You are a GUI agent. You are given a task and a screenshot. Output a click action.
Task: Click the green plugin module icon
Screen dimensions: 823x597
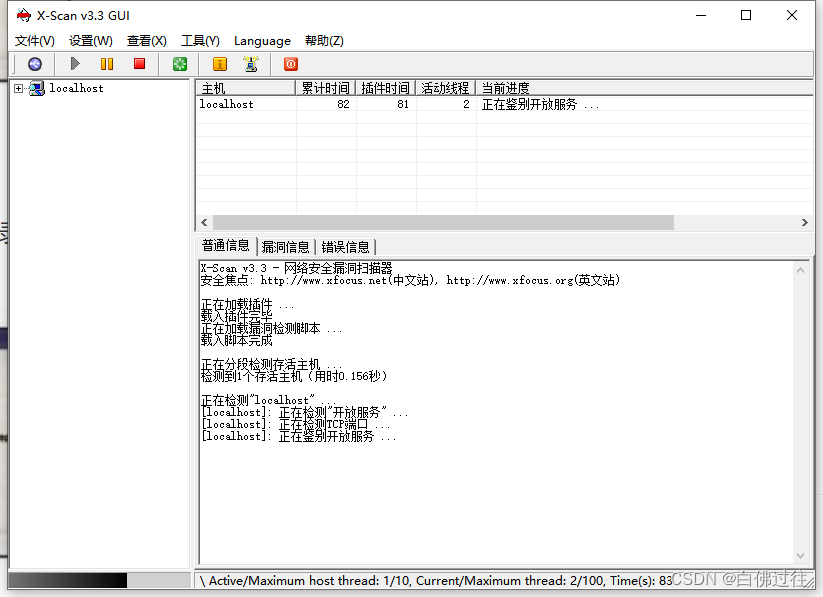(178, 64)
